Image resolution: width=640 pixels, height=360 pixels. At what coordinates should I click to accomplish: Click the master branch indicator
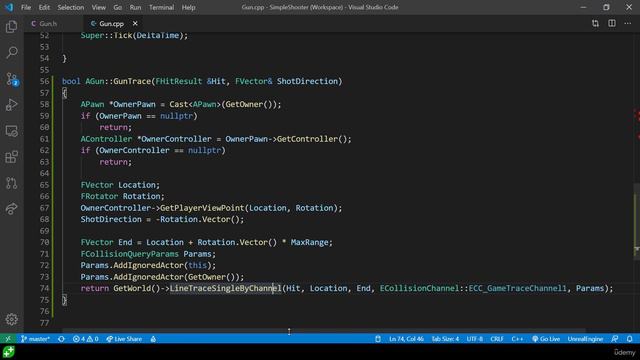pos(35,339)
